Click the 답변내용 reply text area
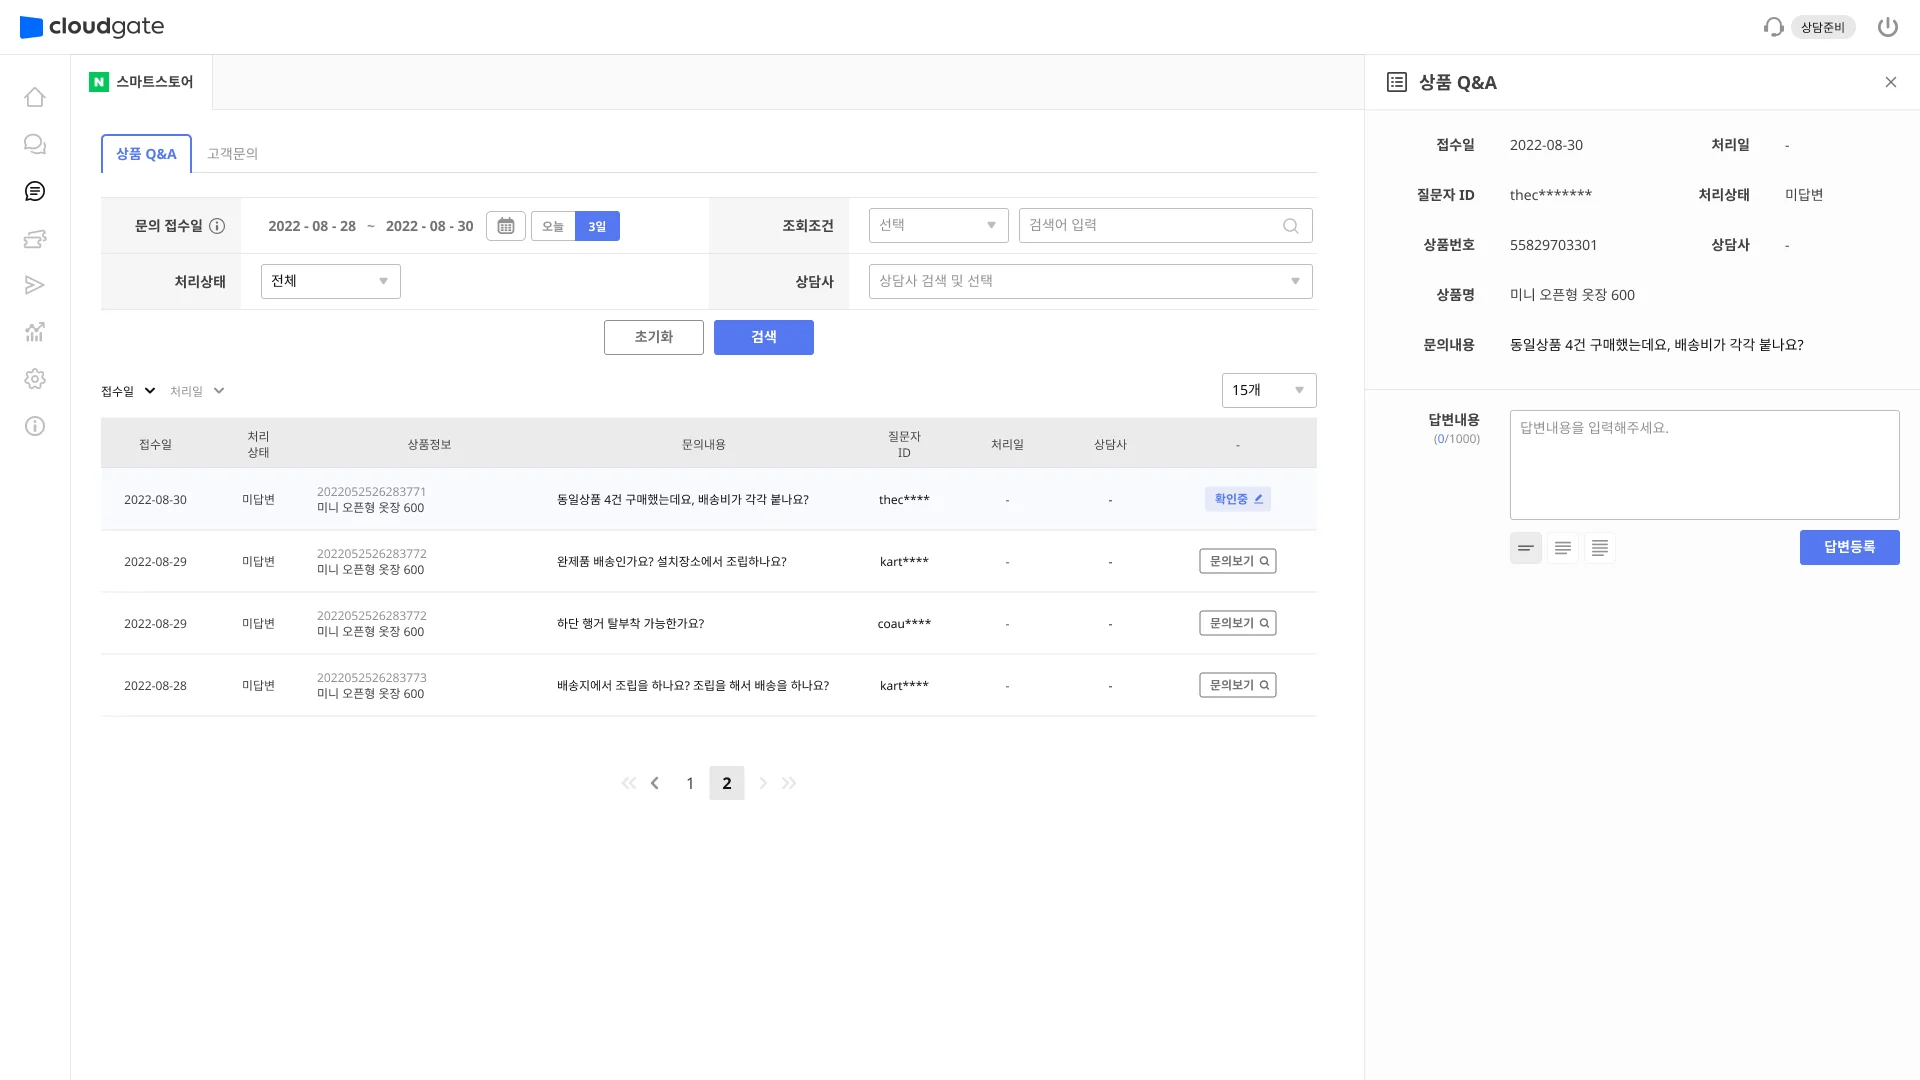Viewport: 1920px width, 1080px height. (1704, 465)
